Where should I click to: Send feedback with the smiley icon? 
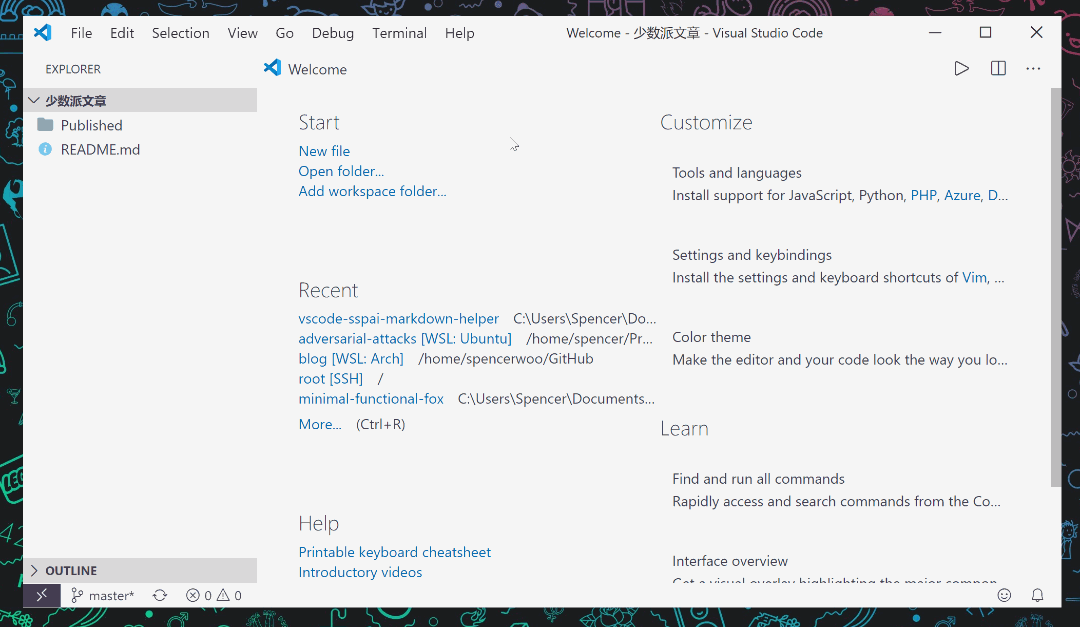(1004, 595)
